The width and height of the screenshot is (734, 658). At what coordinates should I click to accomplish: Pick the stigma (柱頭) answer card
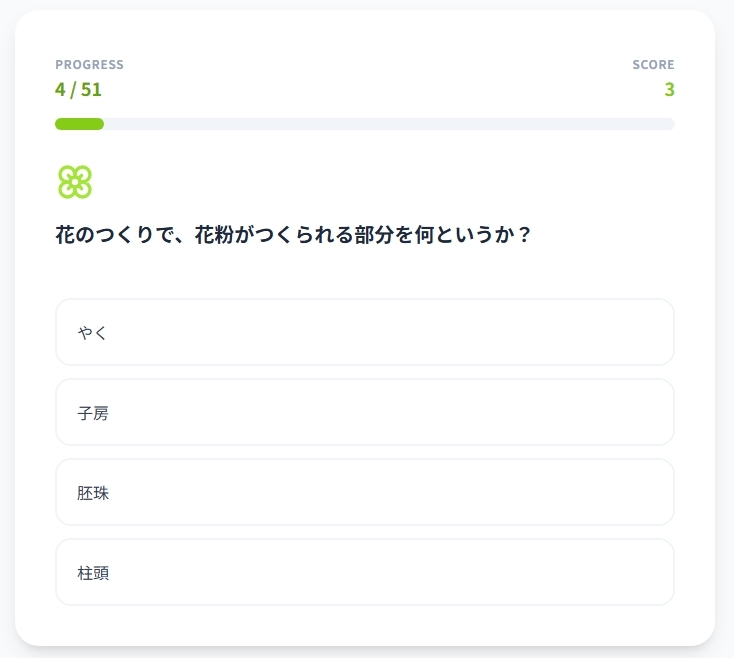pyautogui.click(x=365, y=572)
